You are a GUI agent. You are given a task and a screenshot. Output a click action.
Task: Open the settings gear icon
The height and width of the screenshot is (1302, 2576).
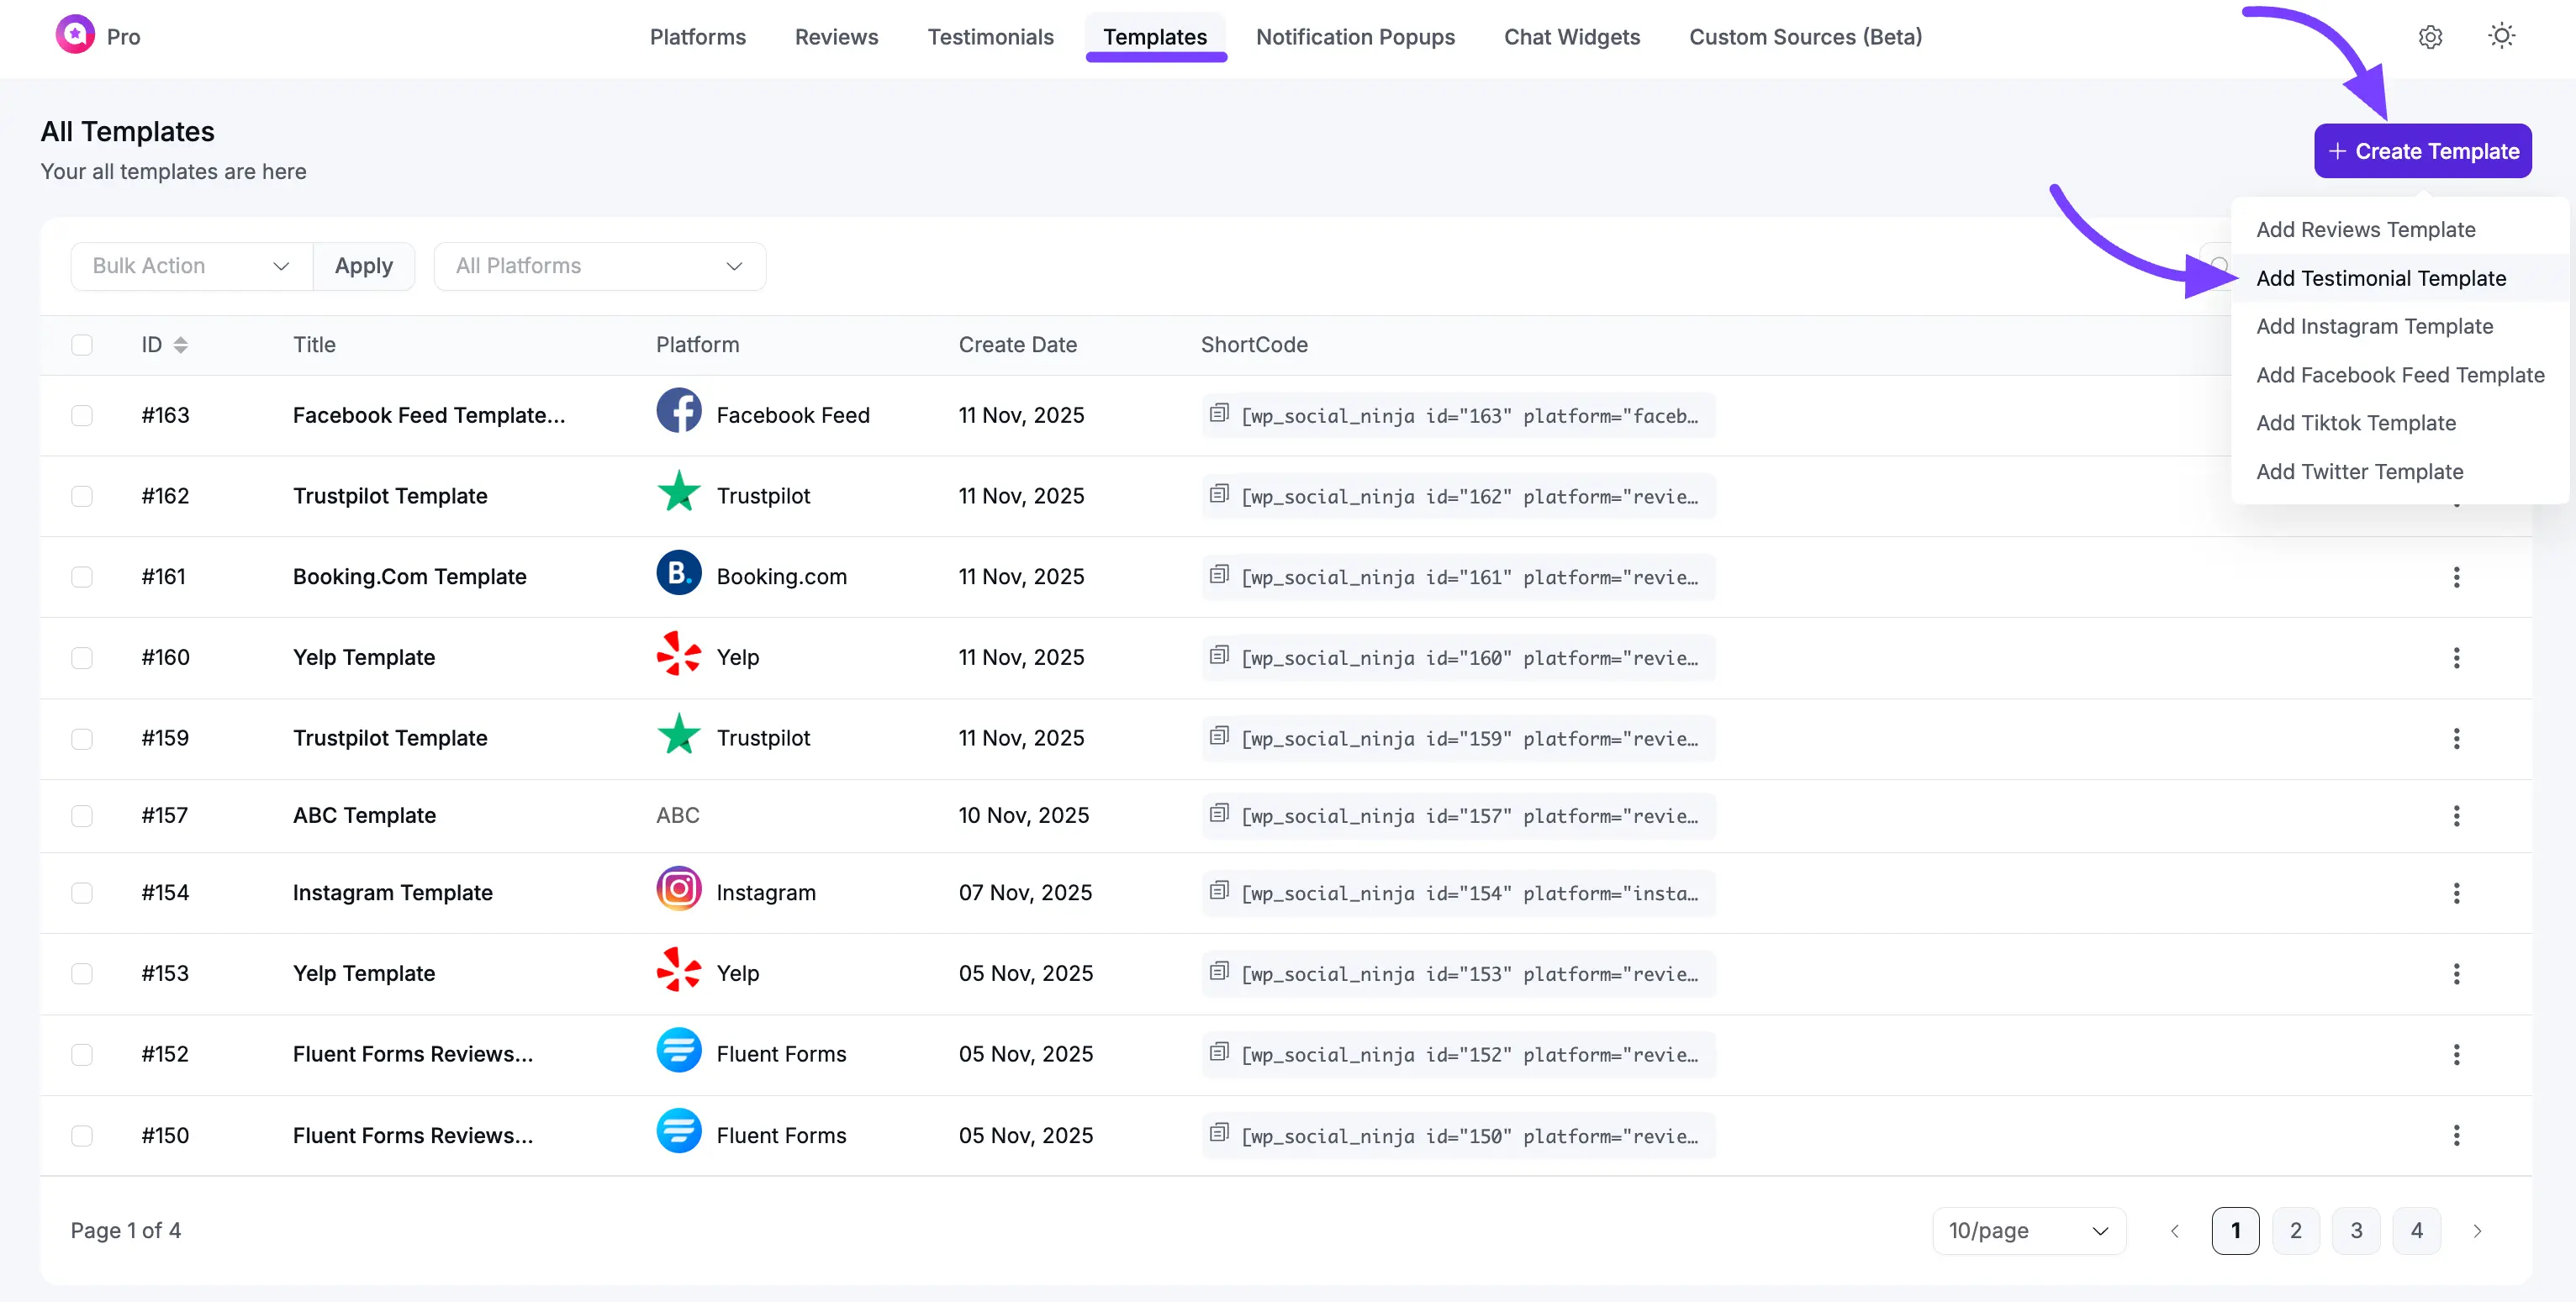(2430, 37)
